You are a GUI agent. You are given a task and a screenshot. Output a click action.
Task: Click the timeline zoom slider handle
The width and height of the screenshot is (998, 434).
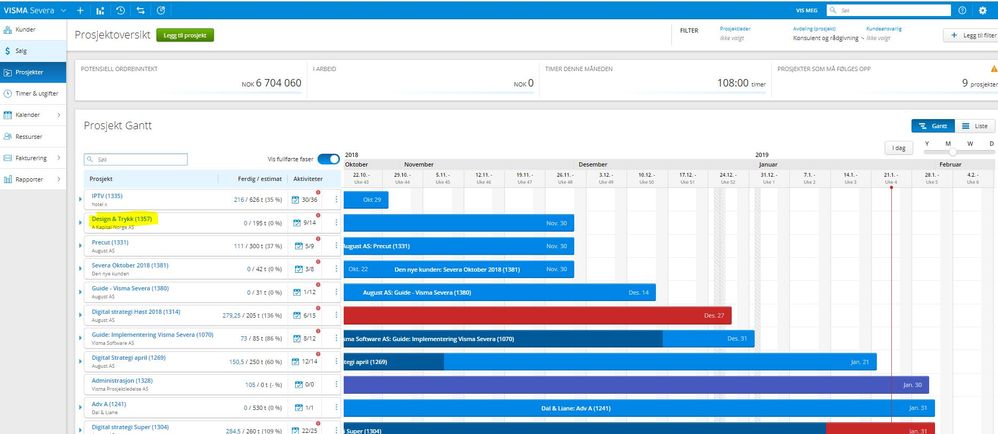[x=952, y=152]
